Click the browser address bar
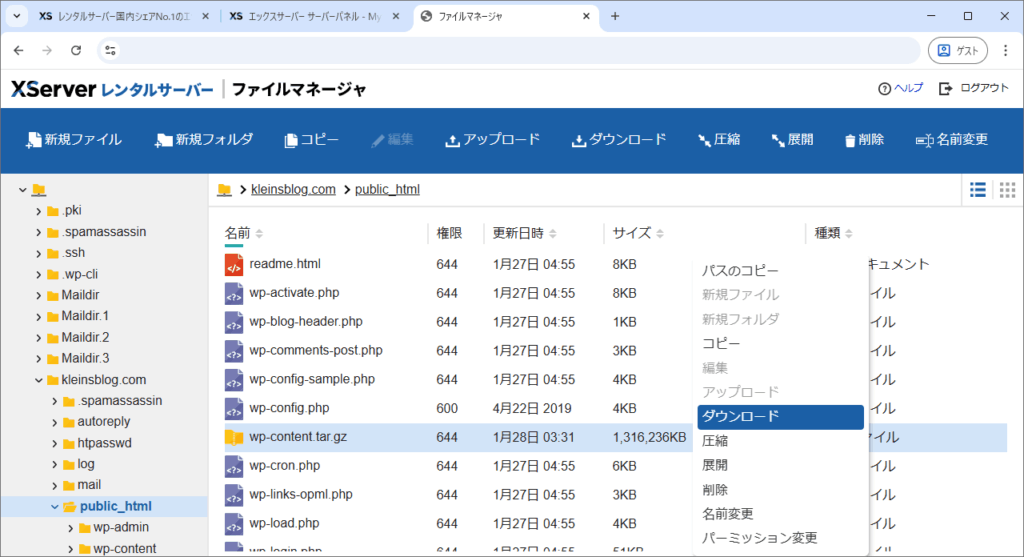The image size is (1024, 557). pos(520,50)
